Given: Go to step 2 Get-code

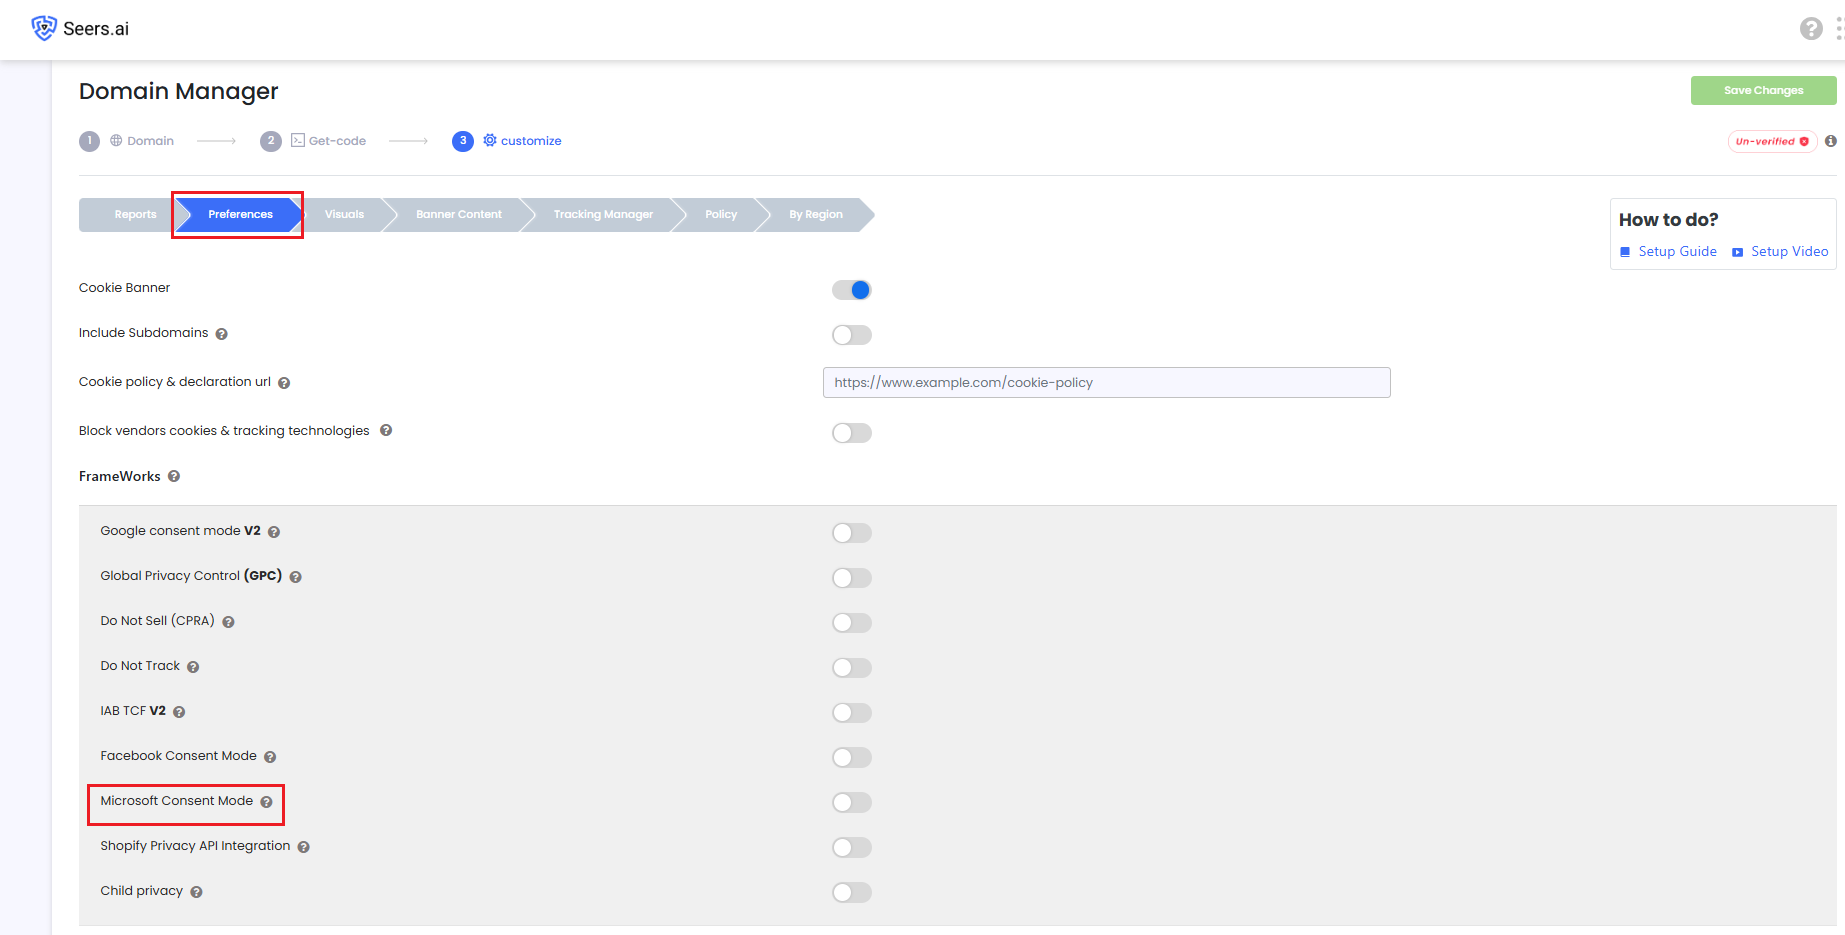Looking at the screenshot, I should click(313, 141).
